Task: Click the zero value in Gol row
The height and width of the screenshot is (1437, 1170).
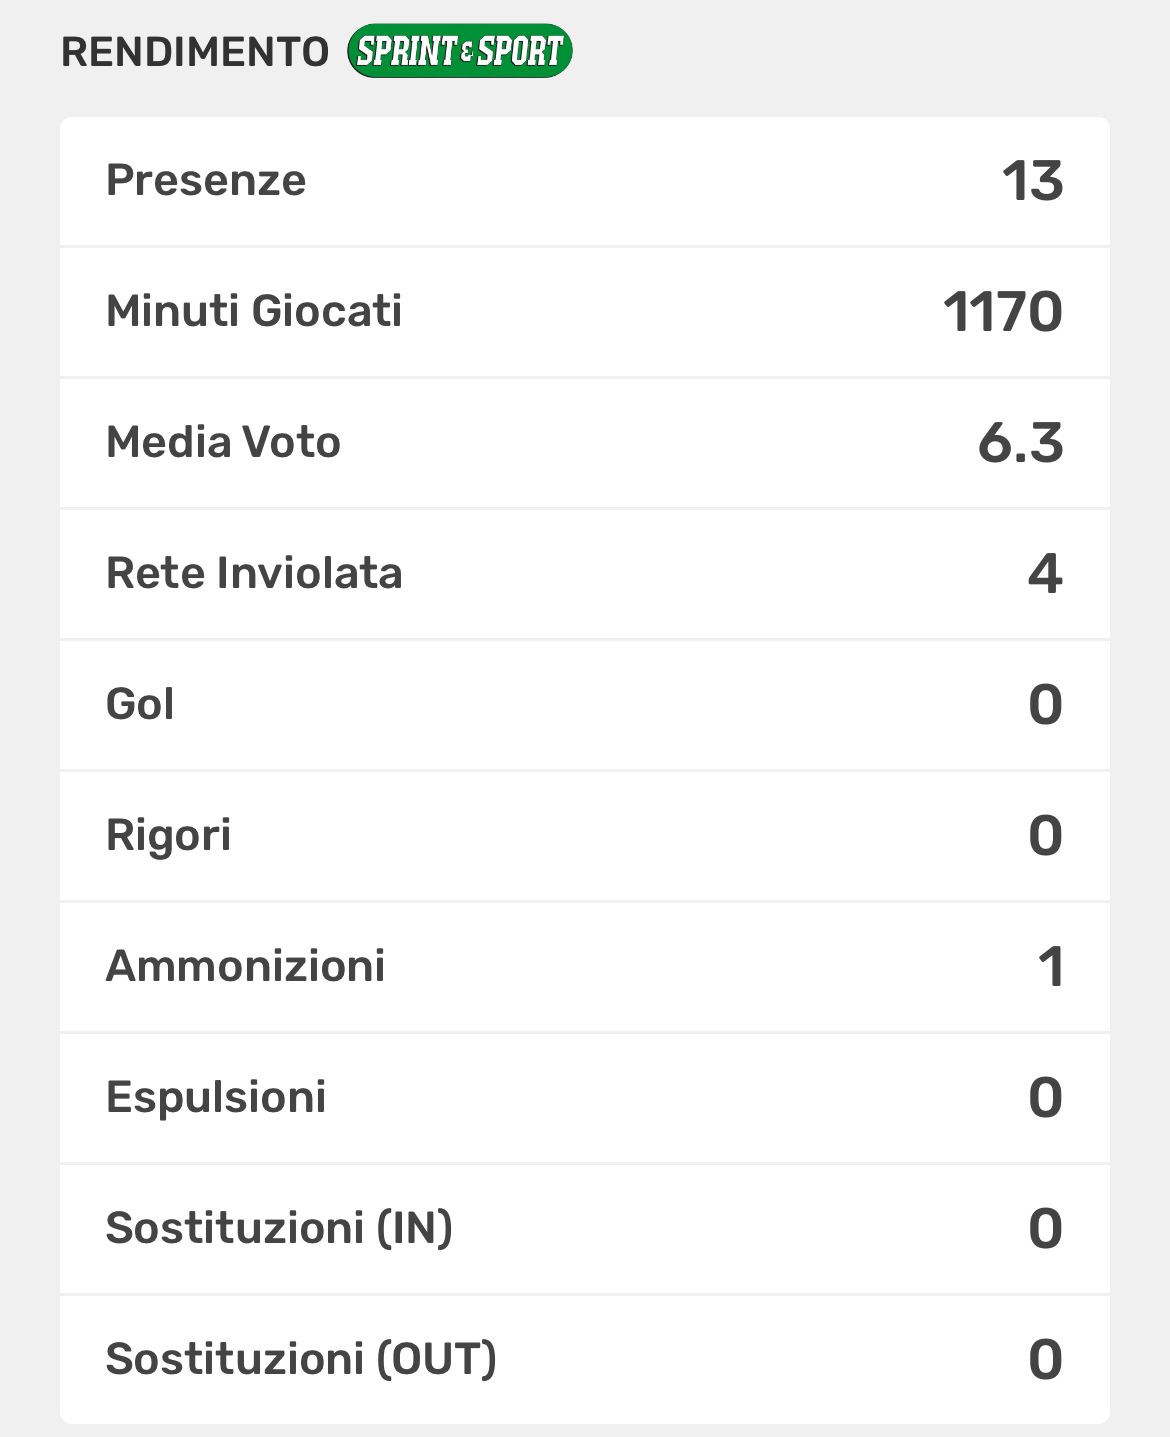Action: tap(1045, 705)
